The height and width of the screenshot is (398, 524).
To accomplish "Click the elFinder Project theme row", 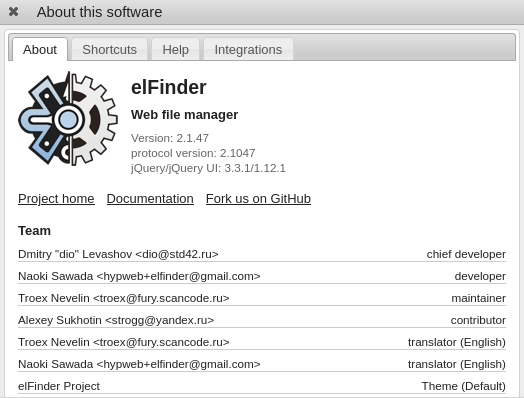I will click(262, 386).
